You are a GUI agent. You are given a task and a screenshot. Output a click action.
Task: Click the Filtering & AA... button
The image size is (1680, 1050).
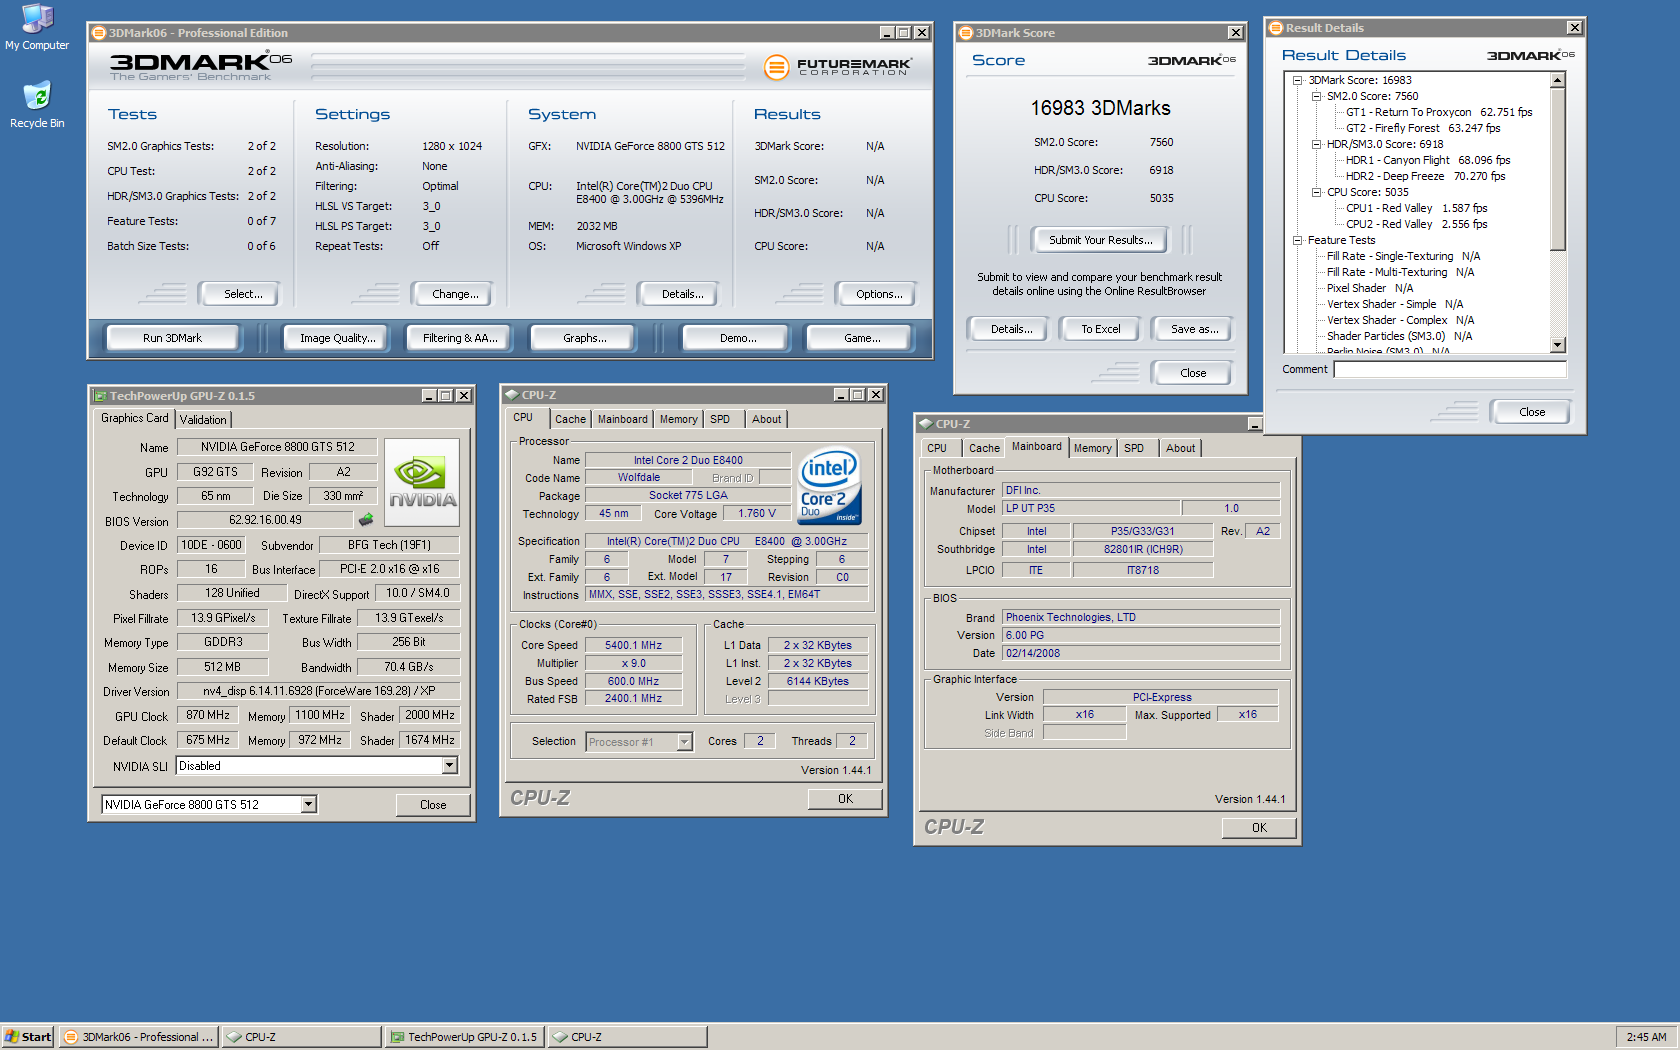click(x=459, y=338)
